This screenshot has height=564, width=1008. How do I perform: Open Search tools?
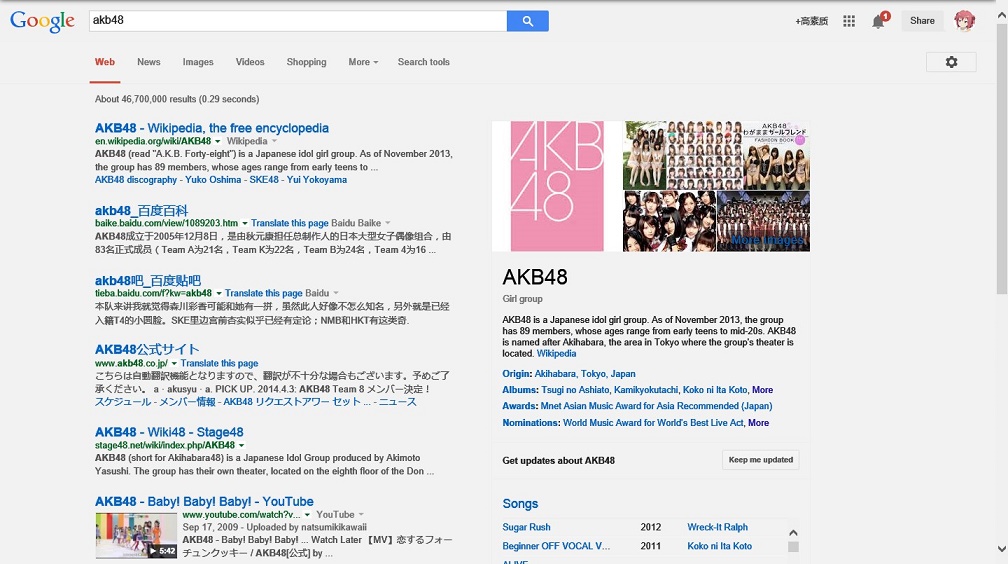coord(424,62)
